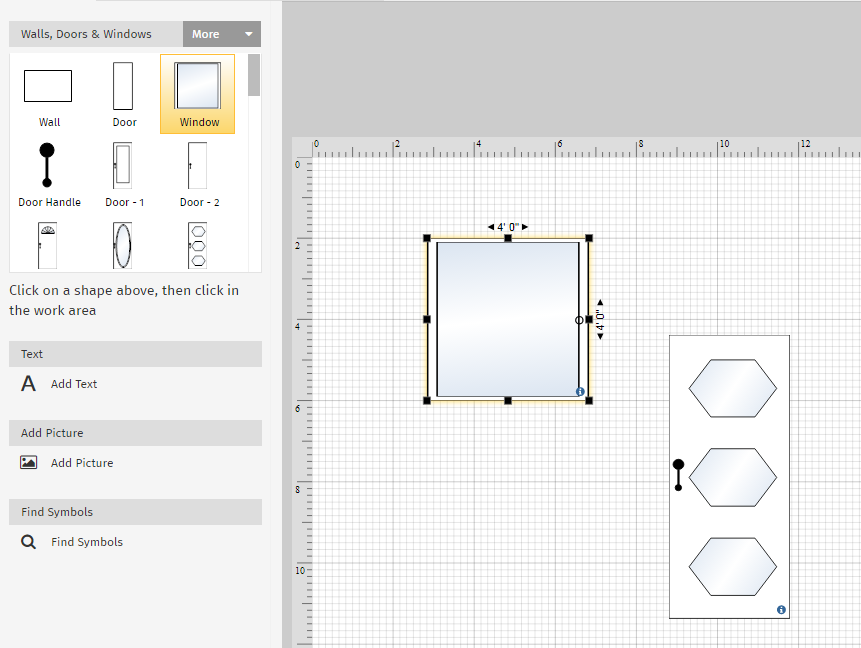The width and height of the screenshot is (861, 648).
Task: Select the Door Handle symbol
Action: tap(47, 166)
